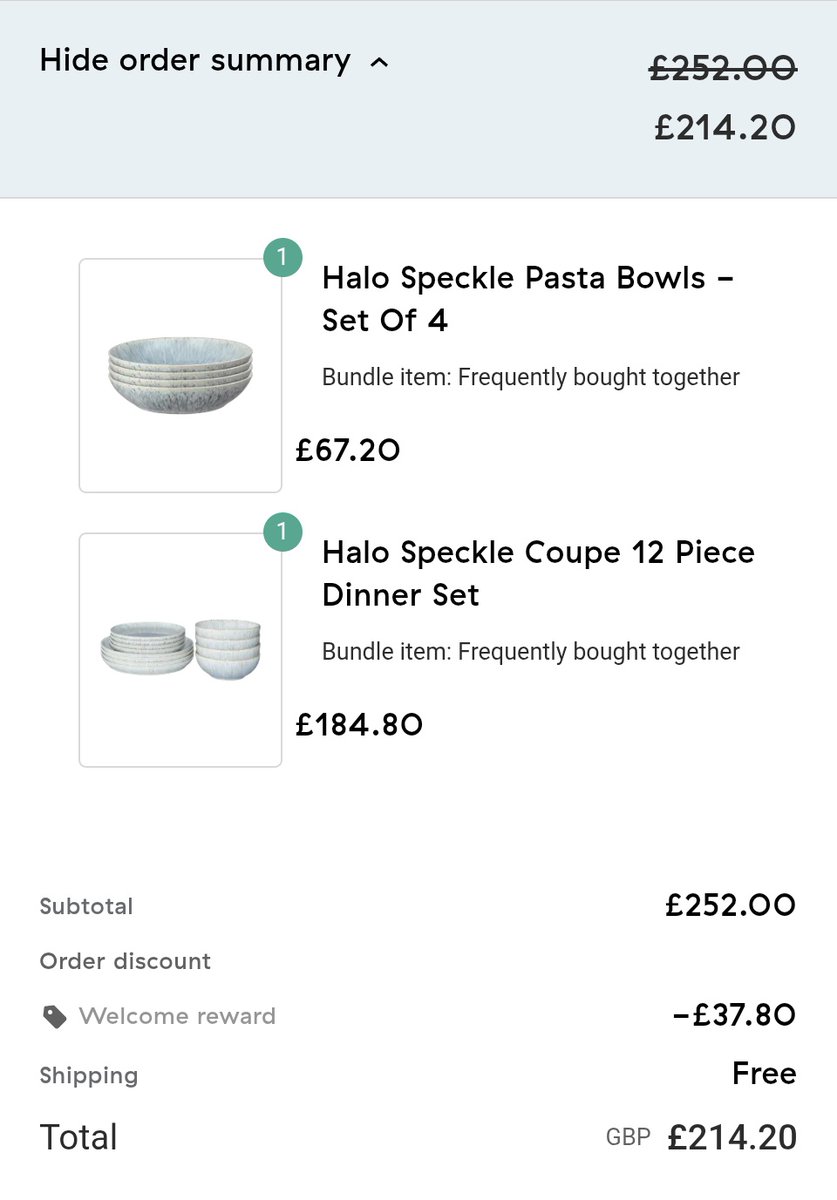Click the chevron next to Hide order summary

[x=378, y=62]
